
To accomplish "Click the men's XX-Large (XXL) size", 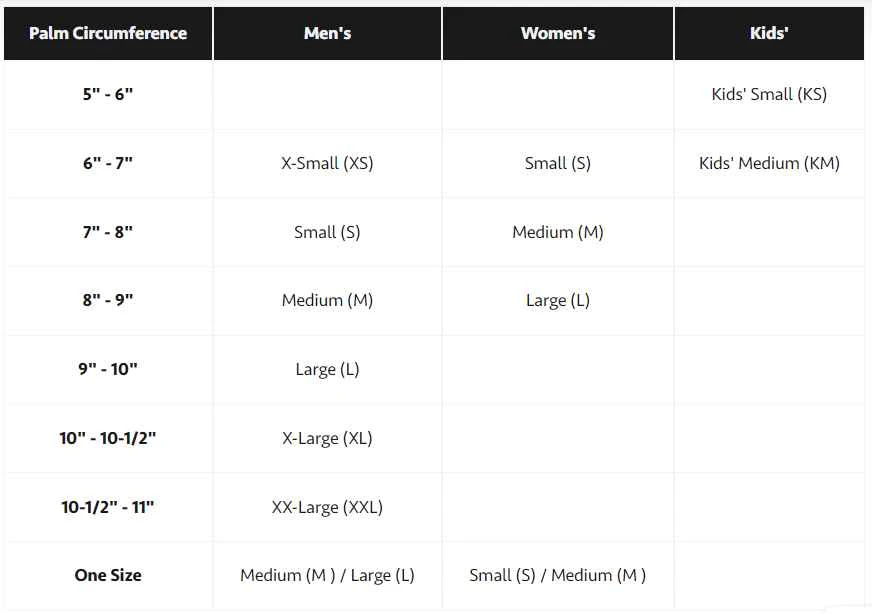I will pyautogui.click(x=327, y=507).
